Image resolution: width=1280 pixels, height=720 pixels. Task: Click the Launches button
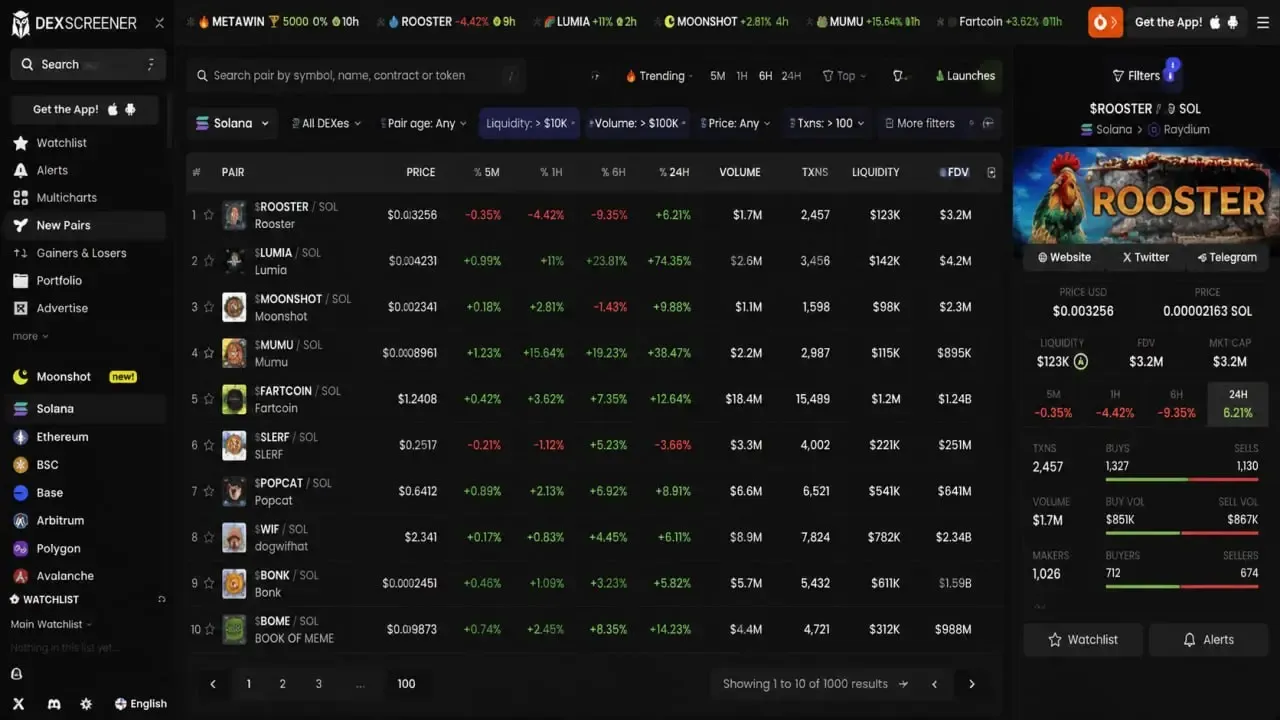pyautogui.click(x=965, y=76)
